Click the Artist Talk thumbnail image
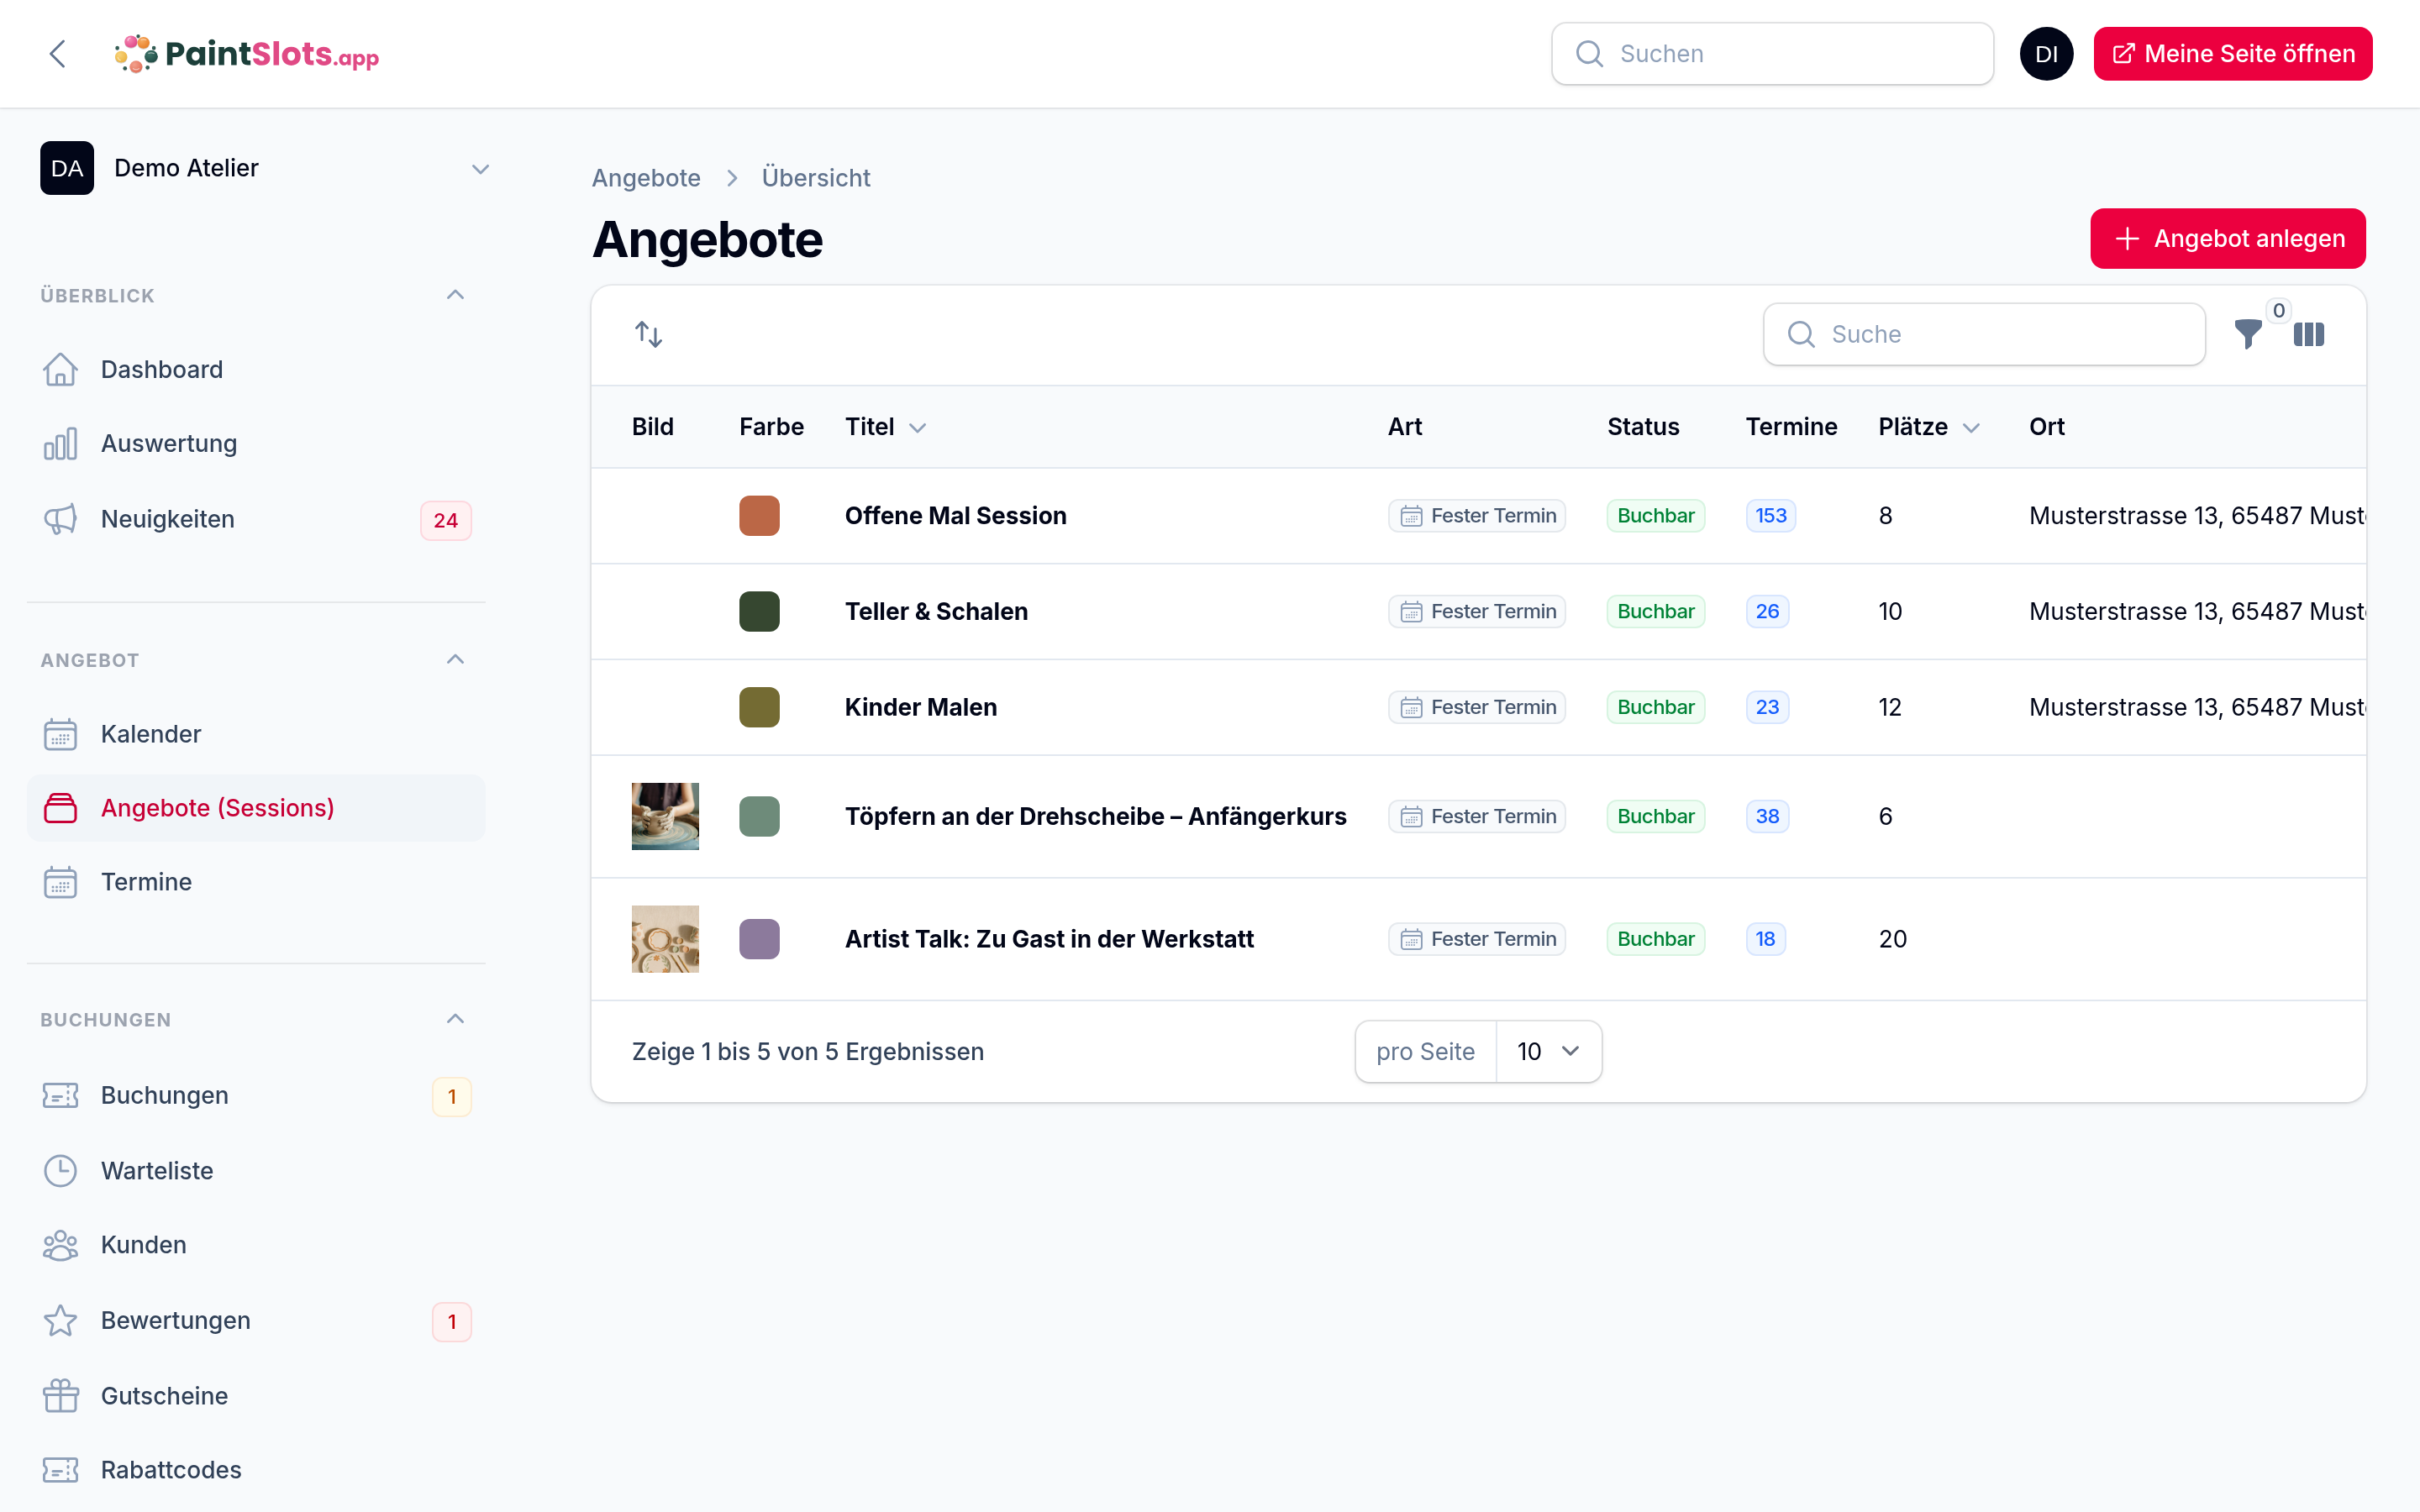Image resolution: width=2420 pixels, height=1512 pixels. point(665,939)
